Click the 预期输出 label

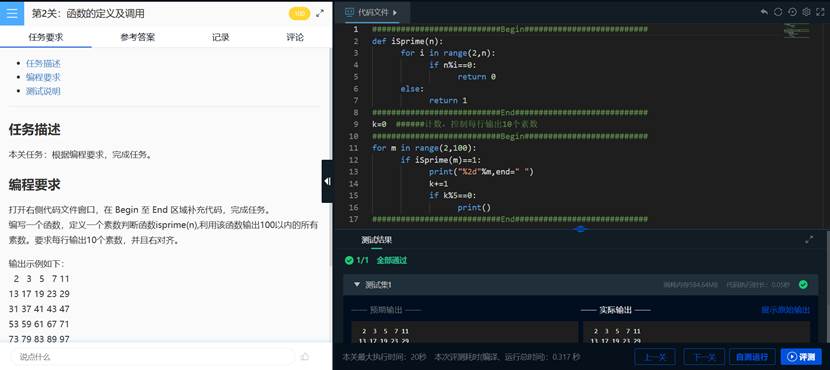[x=386, y=310]
